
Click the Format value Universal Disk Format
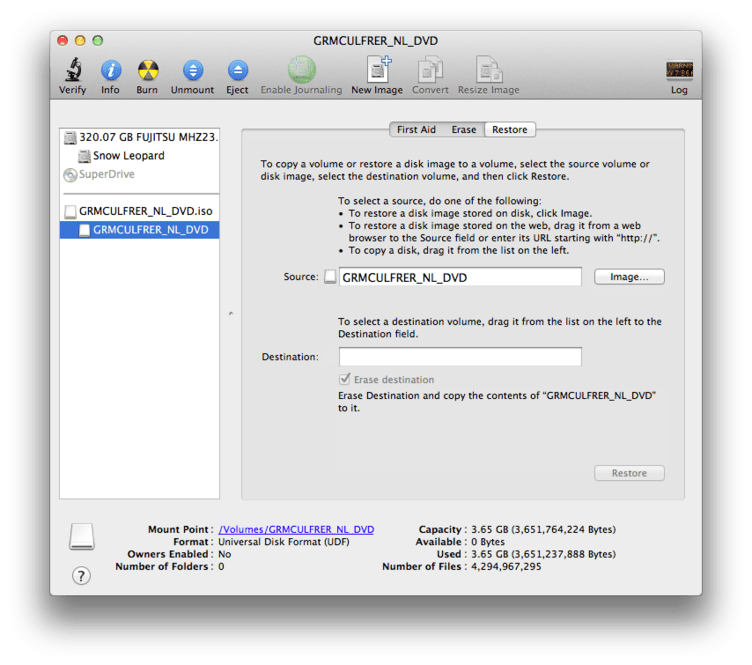pyautogui.click(x=284, y=542)
